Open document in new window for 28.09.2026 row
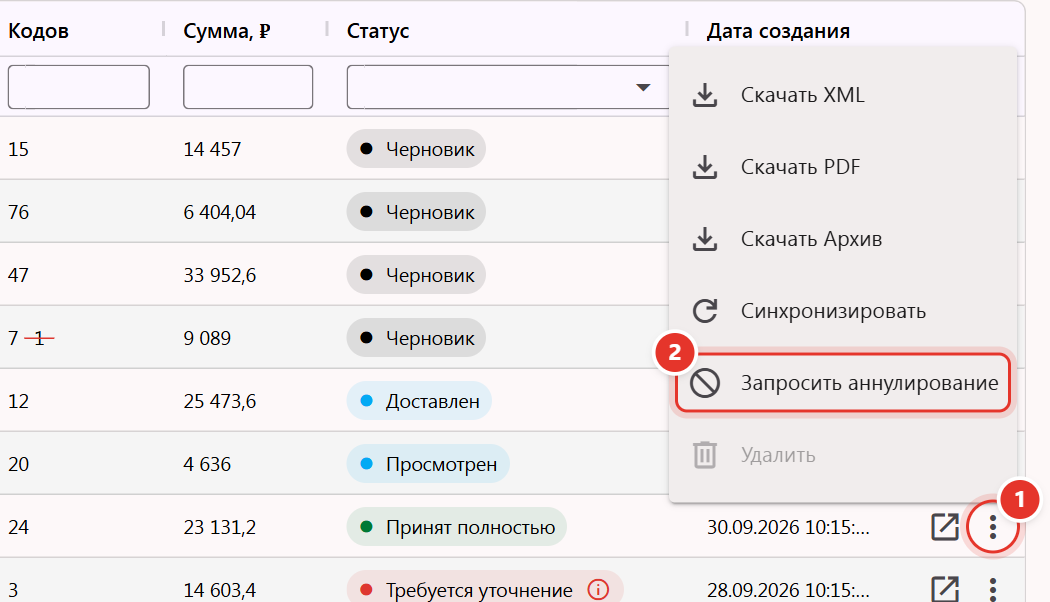The width and height of the screenshot is (1050, 602). pyautogui.click(x=945, y=589)
